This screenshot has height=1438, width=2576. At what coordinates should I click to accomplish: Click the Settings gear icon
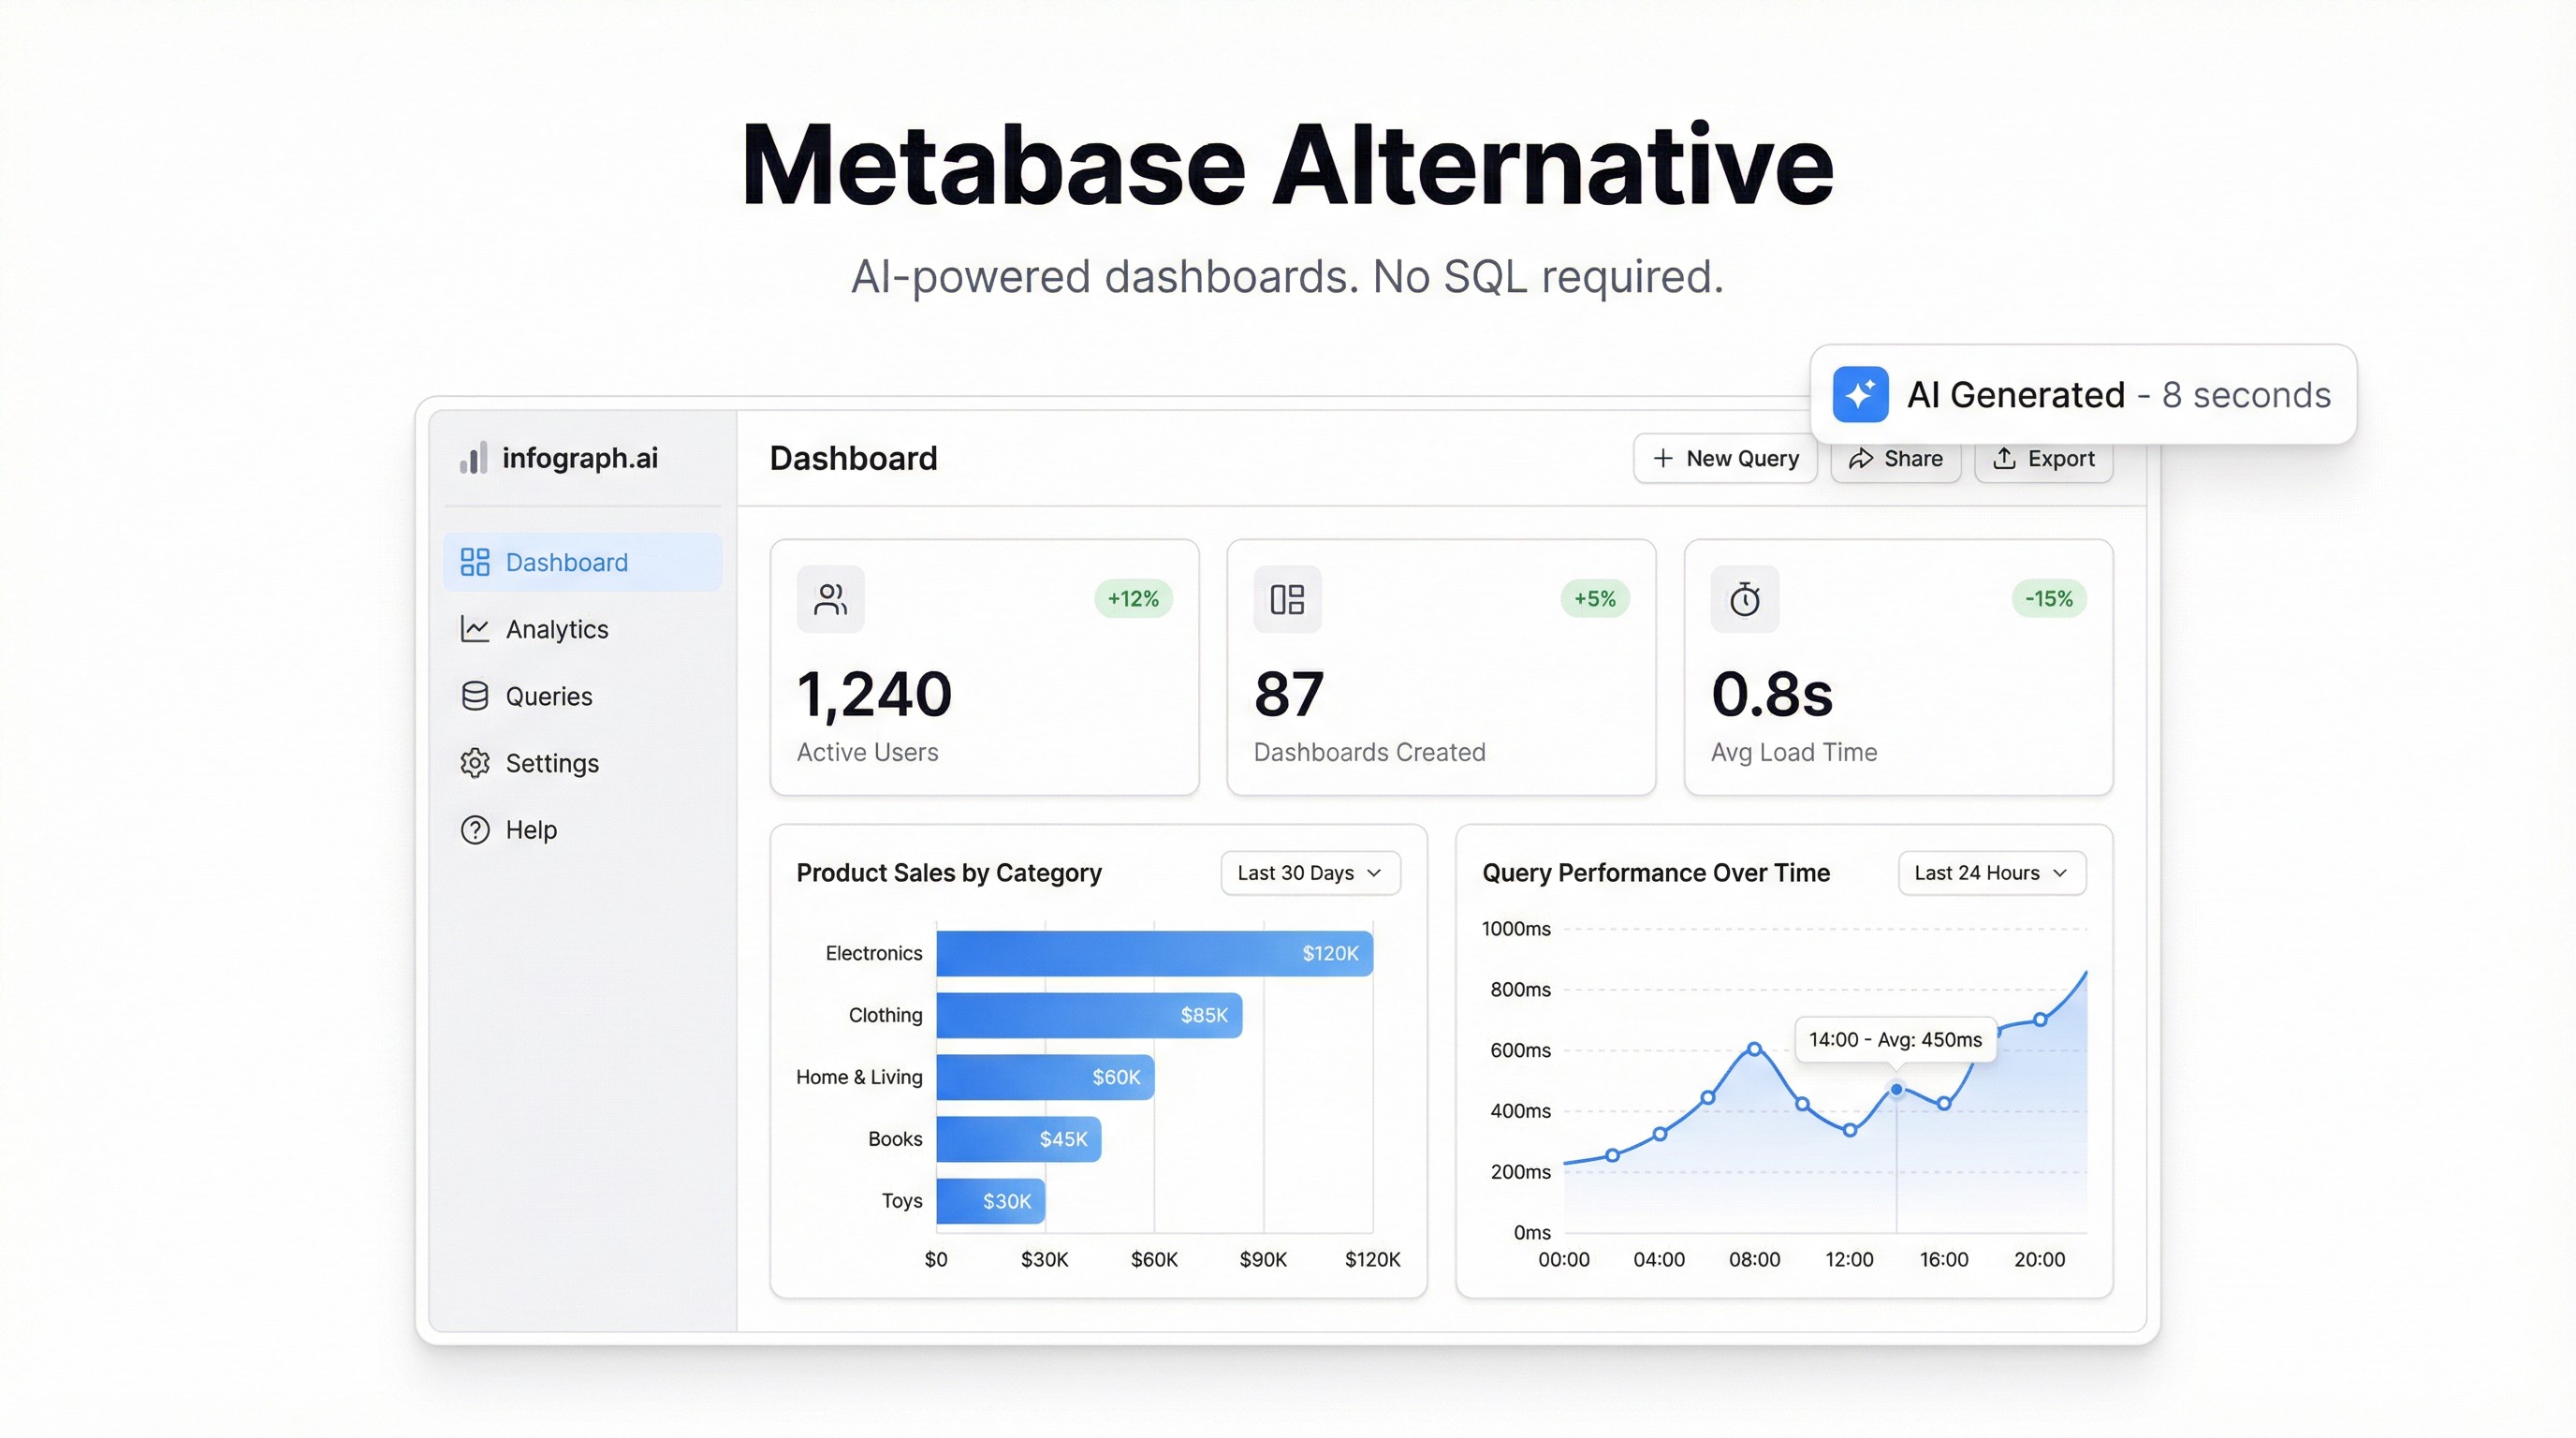(475, 763)
